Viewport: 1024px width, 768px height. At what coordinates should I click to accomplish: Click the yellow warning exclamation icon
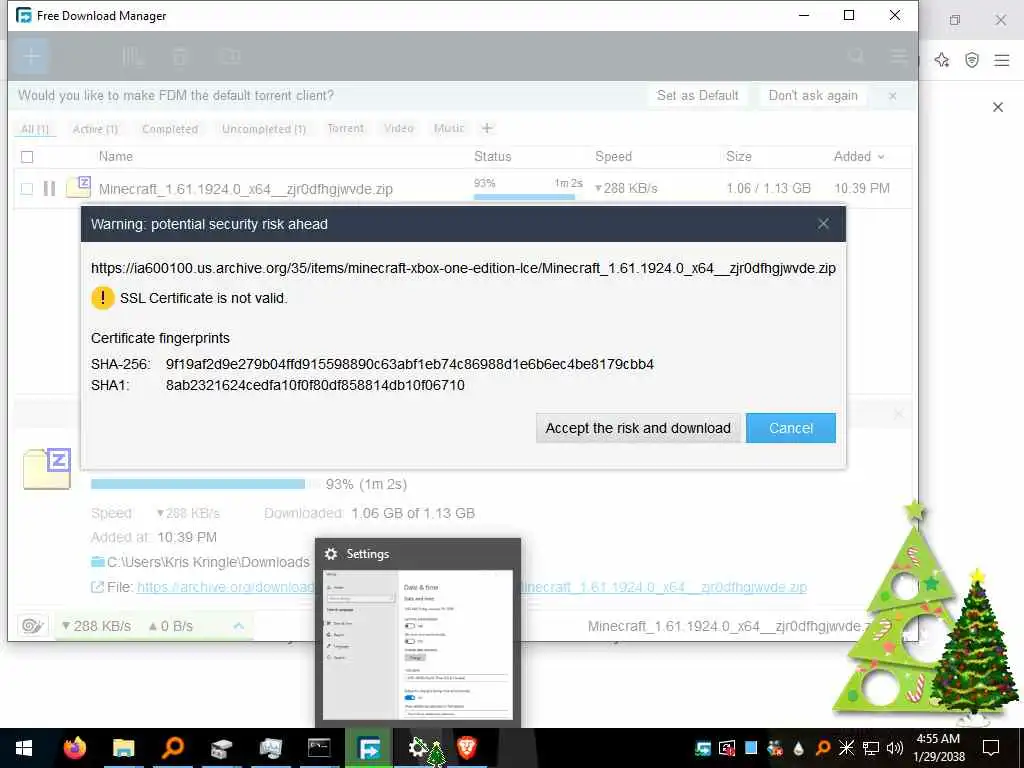103,298
